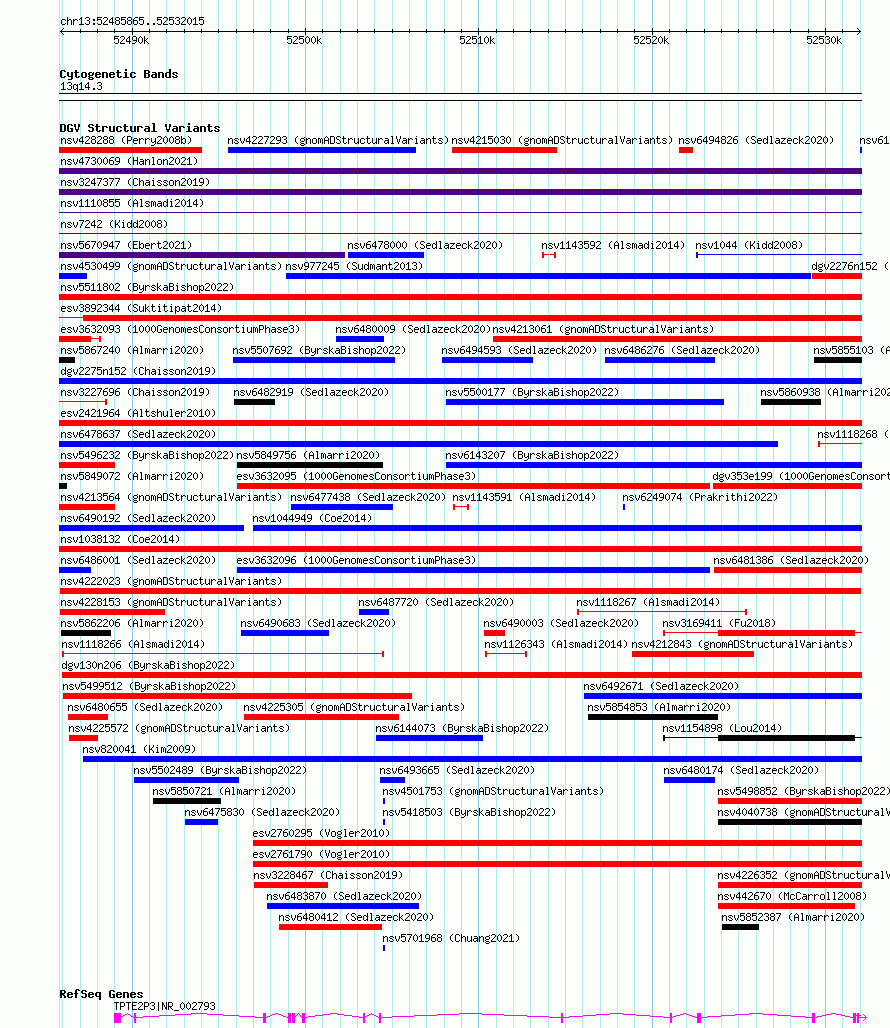Click nsv5849756 (Almarri2020) label

[308, 455]
